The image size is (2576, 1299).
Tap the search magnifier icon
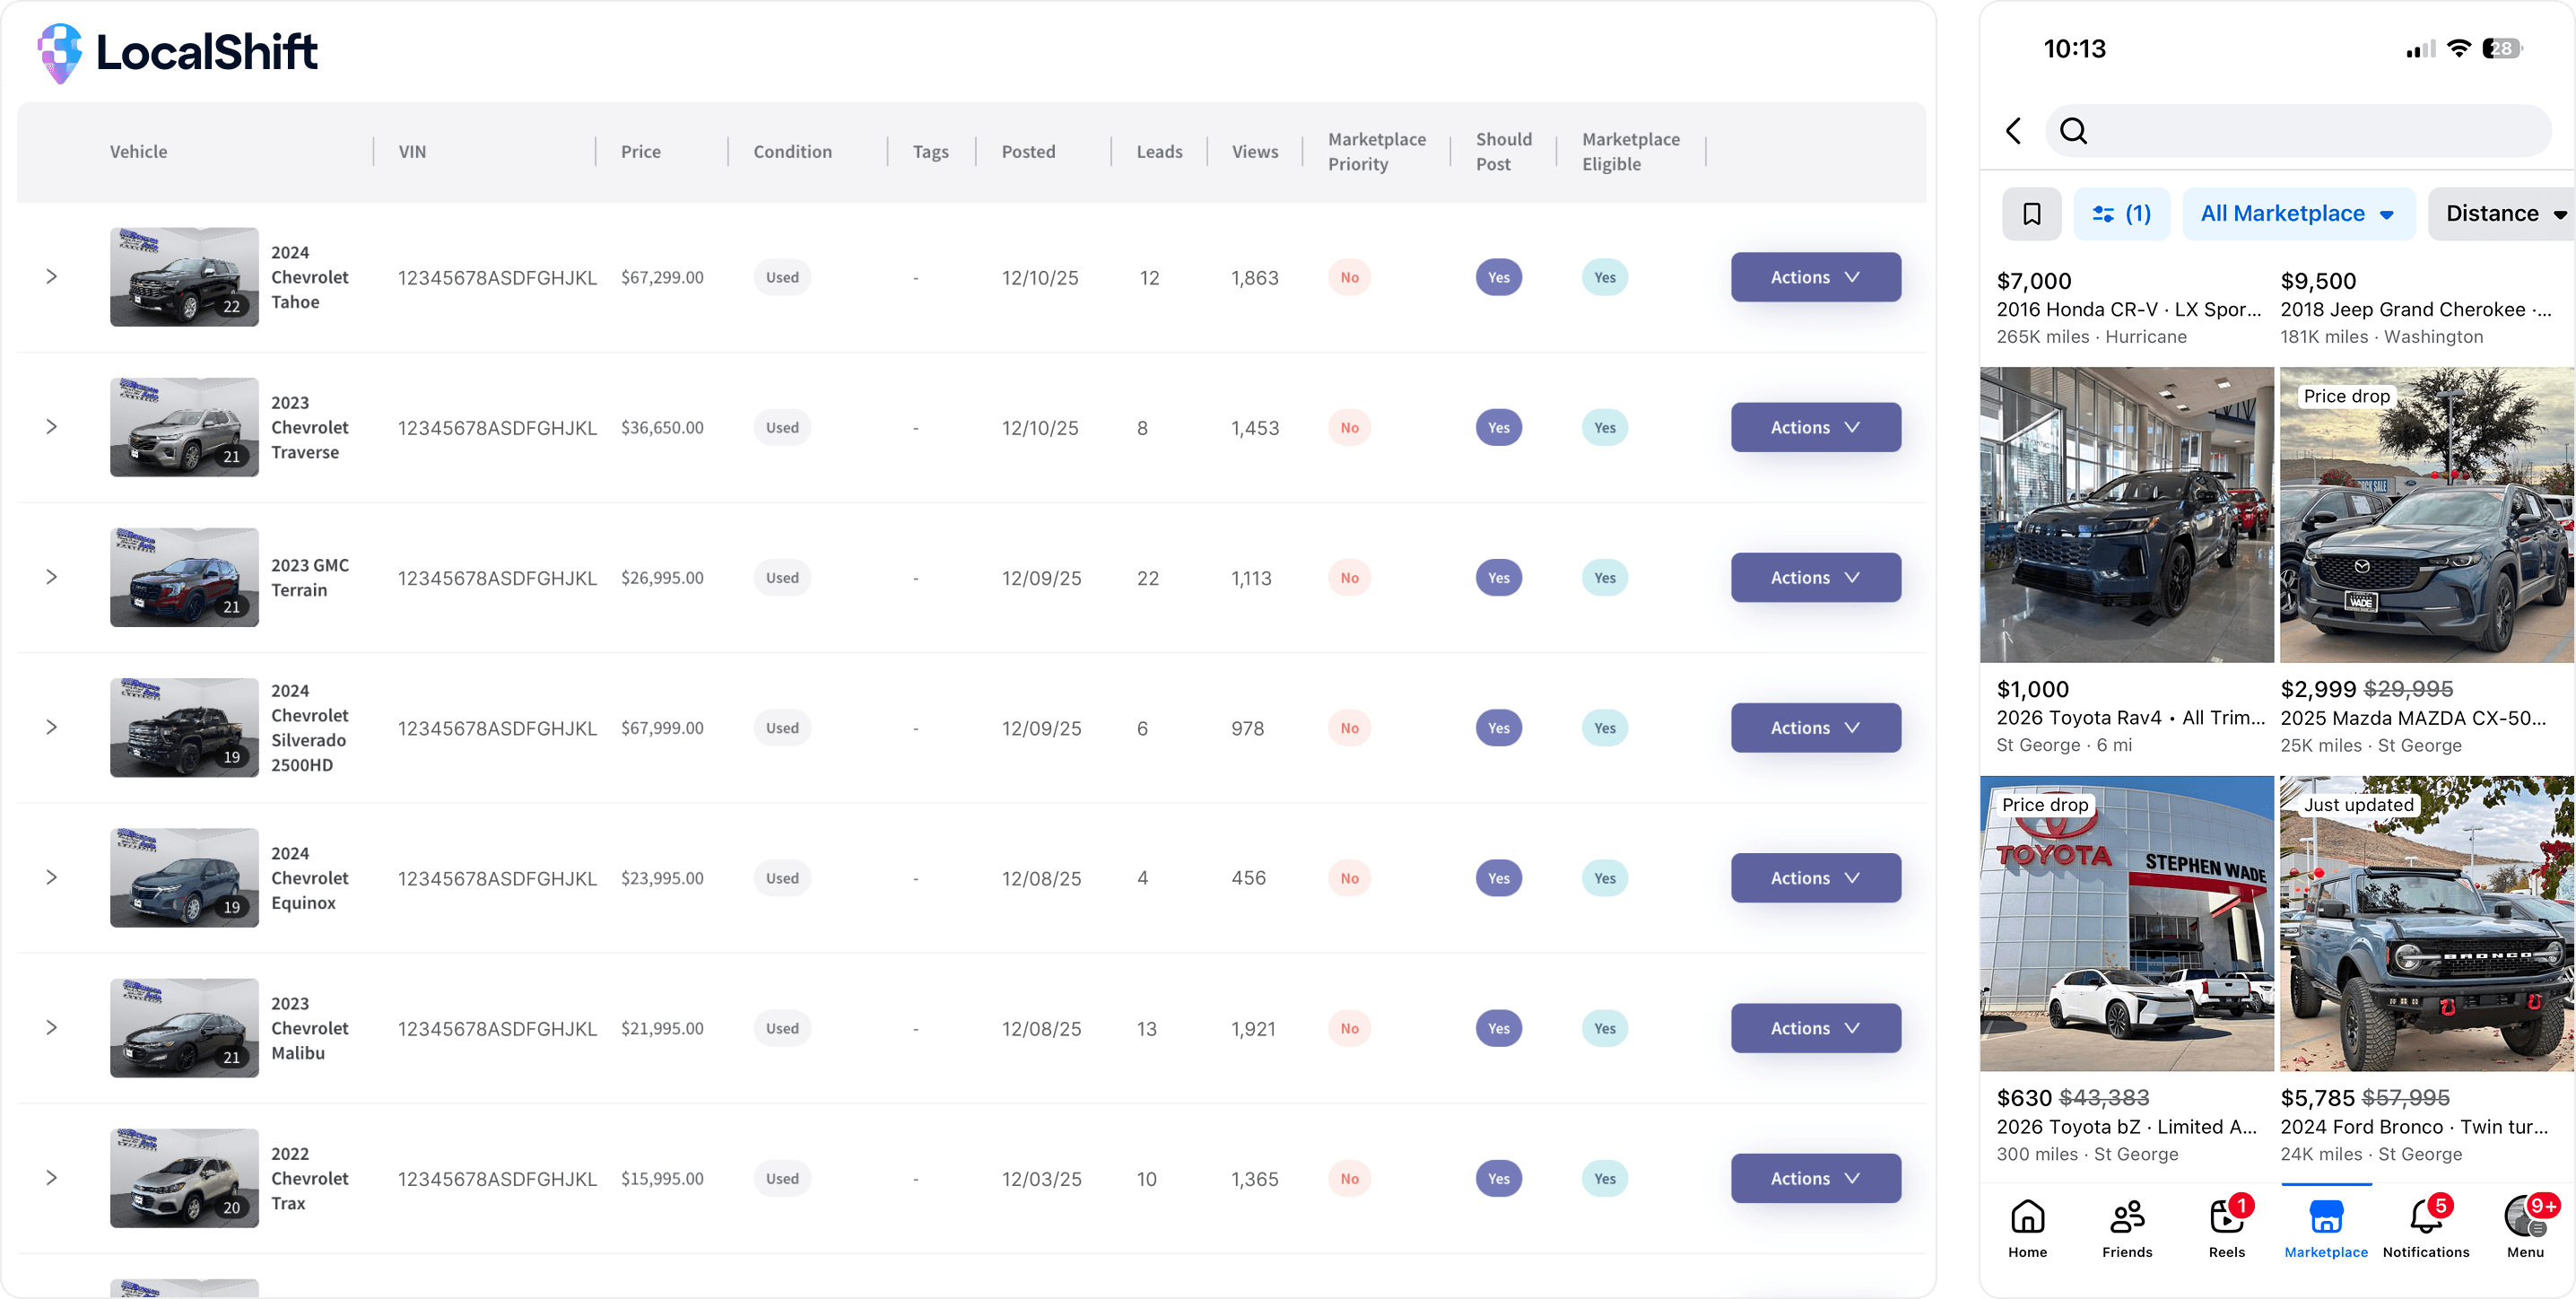(x=2073, y=131)
